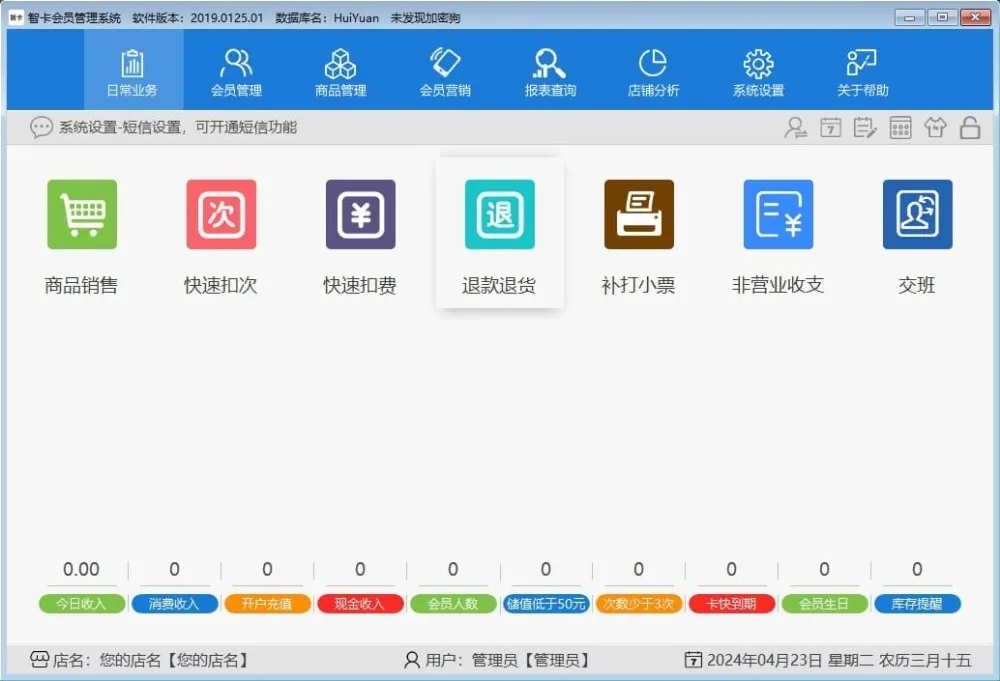
Task: Open inventory alerts via 库存提醒 button
Action: click(917, 603)
